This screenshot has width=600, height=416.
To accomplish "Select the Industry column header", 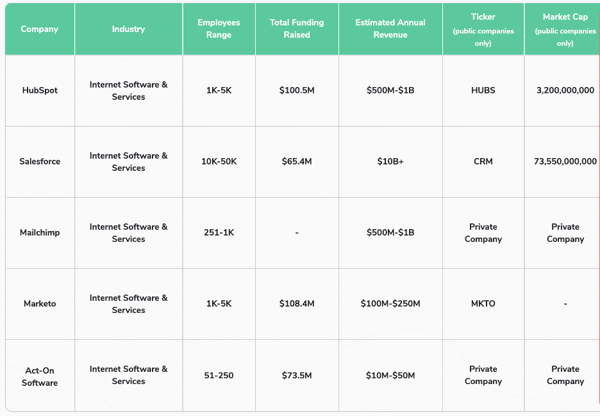I will coord(128,29).
